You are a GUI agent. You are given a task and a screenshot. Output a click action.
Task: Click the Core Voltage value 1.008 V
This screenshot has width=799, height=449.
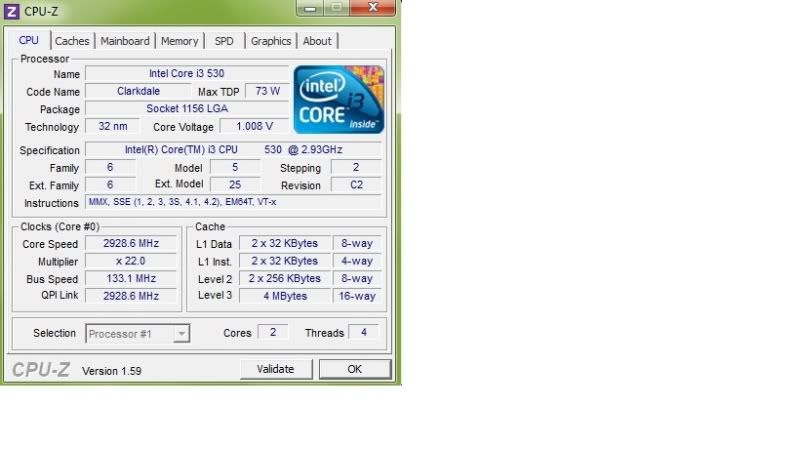(254, 126)
